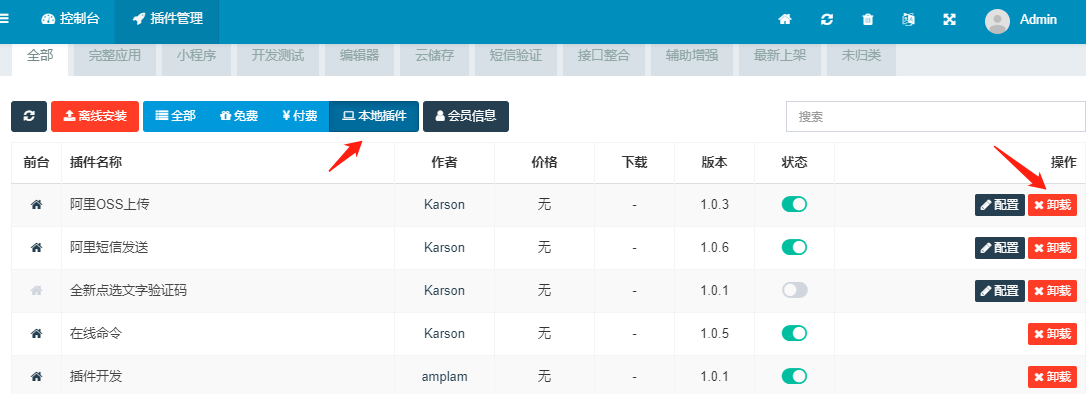This screenshot has height=394, width=1086.
Task: Click the 价格 column header
Action: tap(544, 163)
